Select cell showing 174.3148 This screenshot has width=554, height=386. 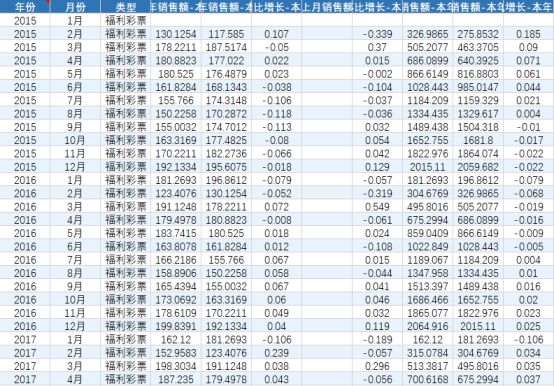pyautogui.click(x=226, y=101)
